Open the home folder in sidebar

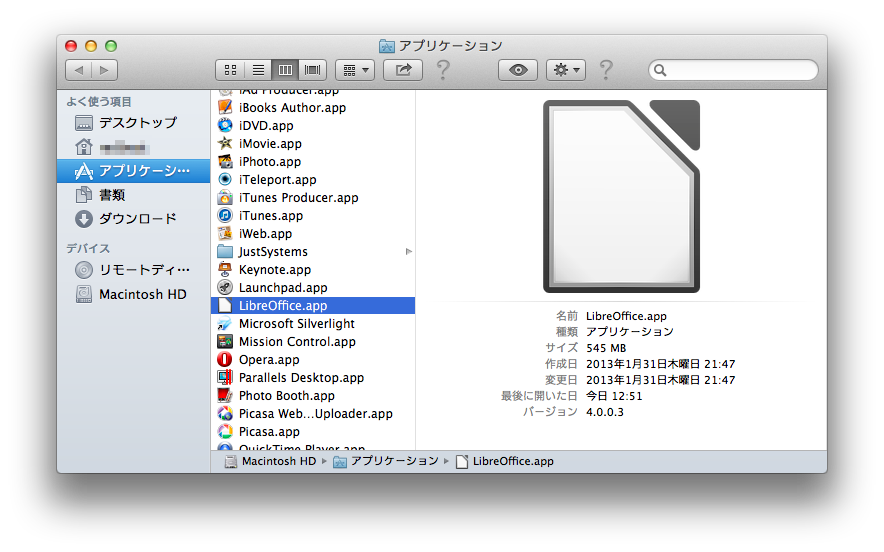click(x=133, y=148)
